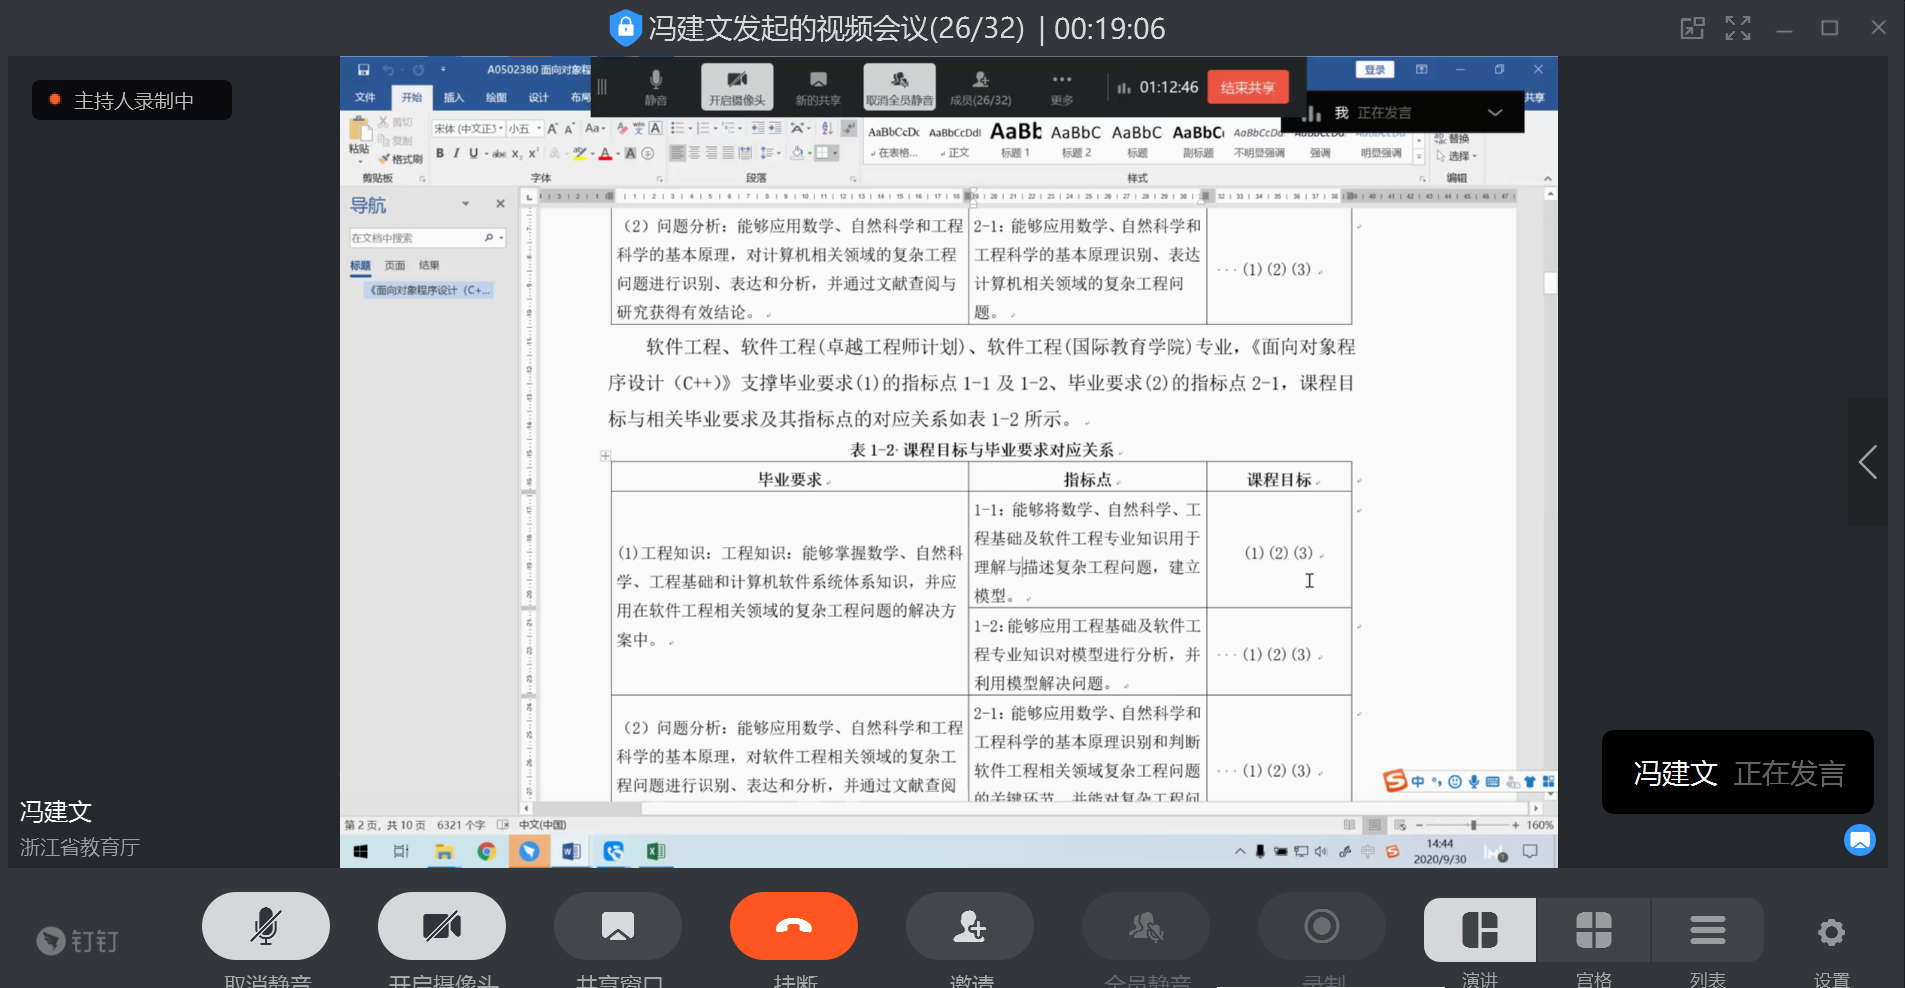Toggle 开启摄像头 camera in the bottom bar
The height and width of the screenshot is (988, 1905).
442,926
